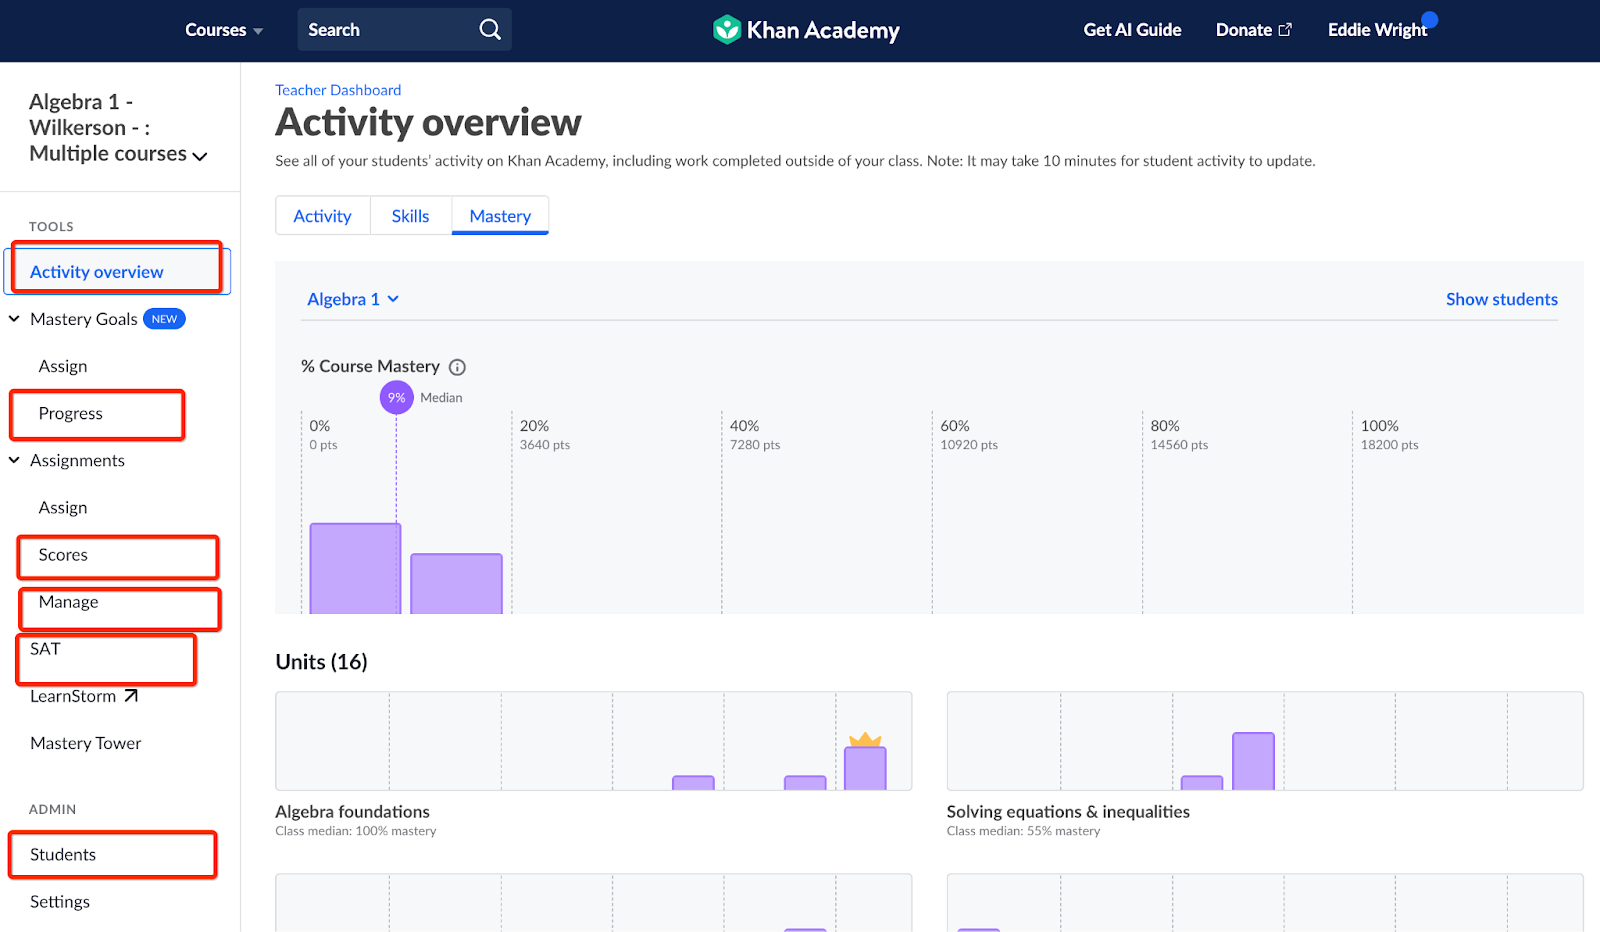Open Assign under Mastery Goals
Viewport: 1600px width, 932px height.
pos(63,366)
